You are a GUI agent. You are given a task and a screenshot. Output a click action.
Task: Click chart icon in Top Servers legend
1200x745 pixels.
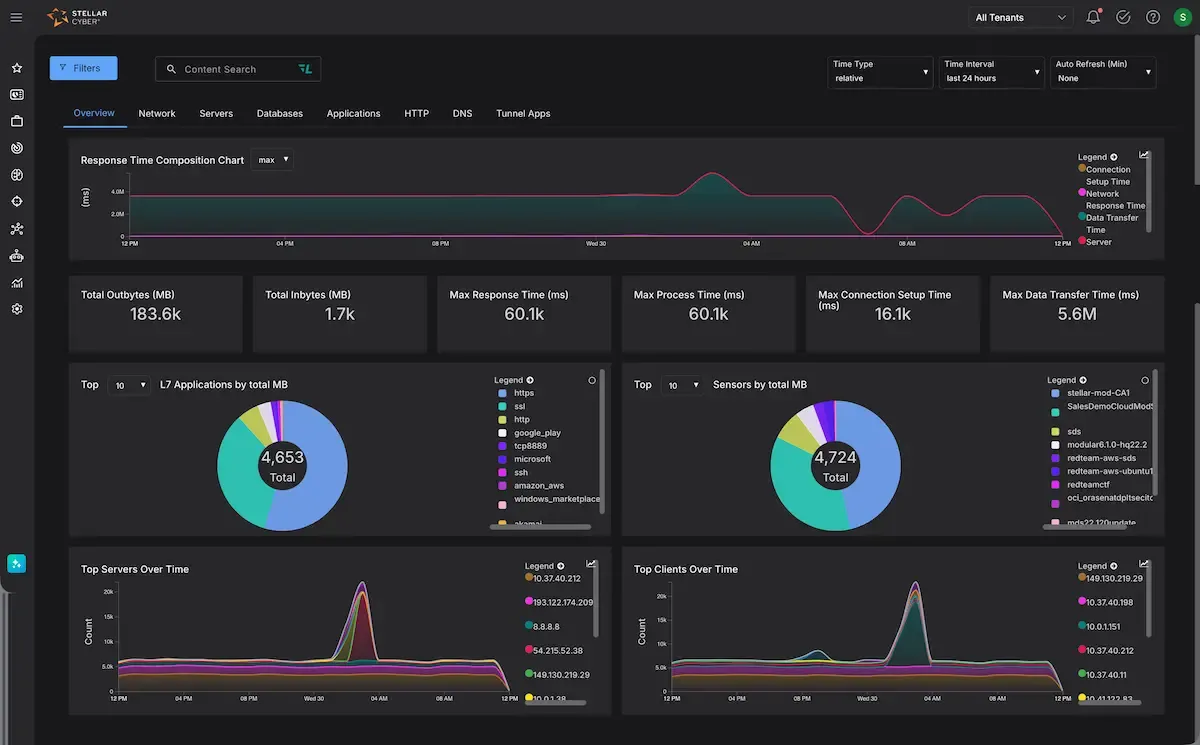point(592,565)
